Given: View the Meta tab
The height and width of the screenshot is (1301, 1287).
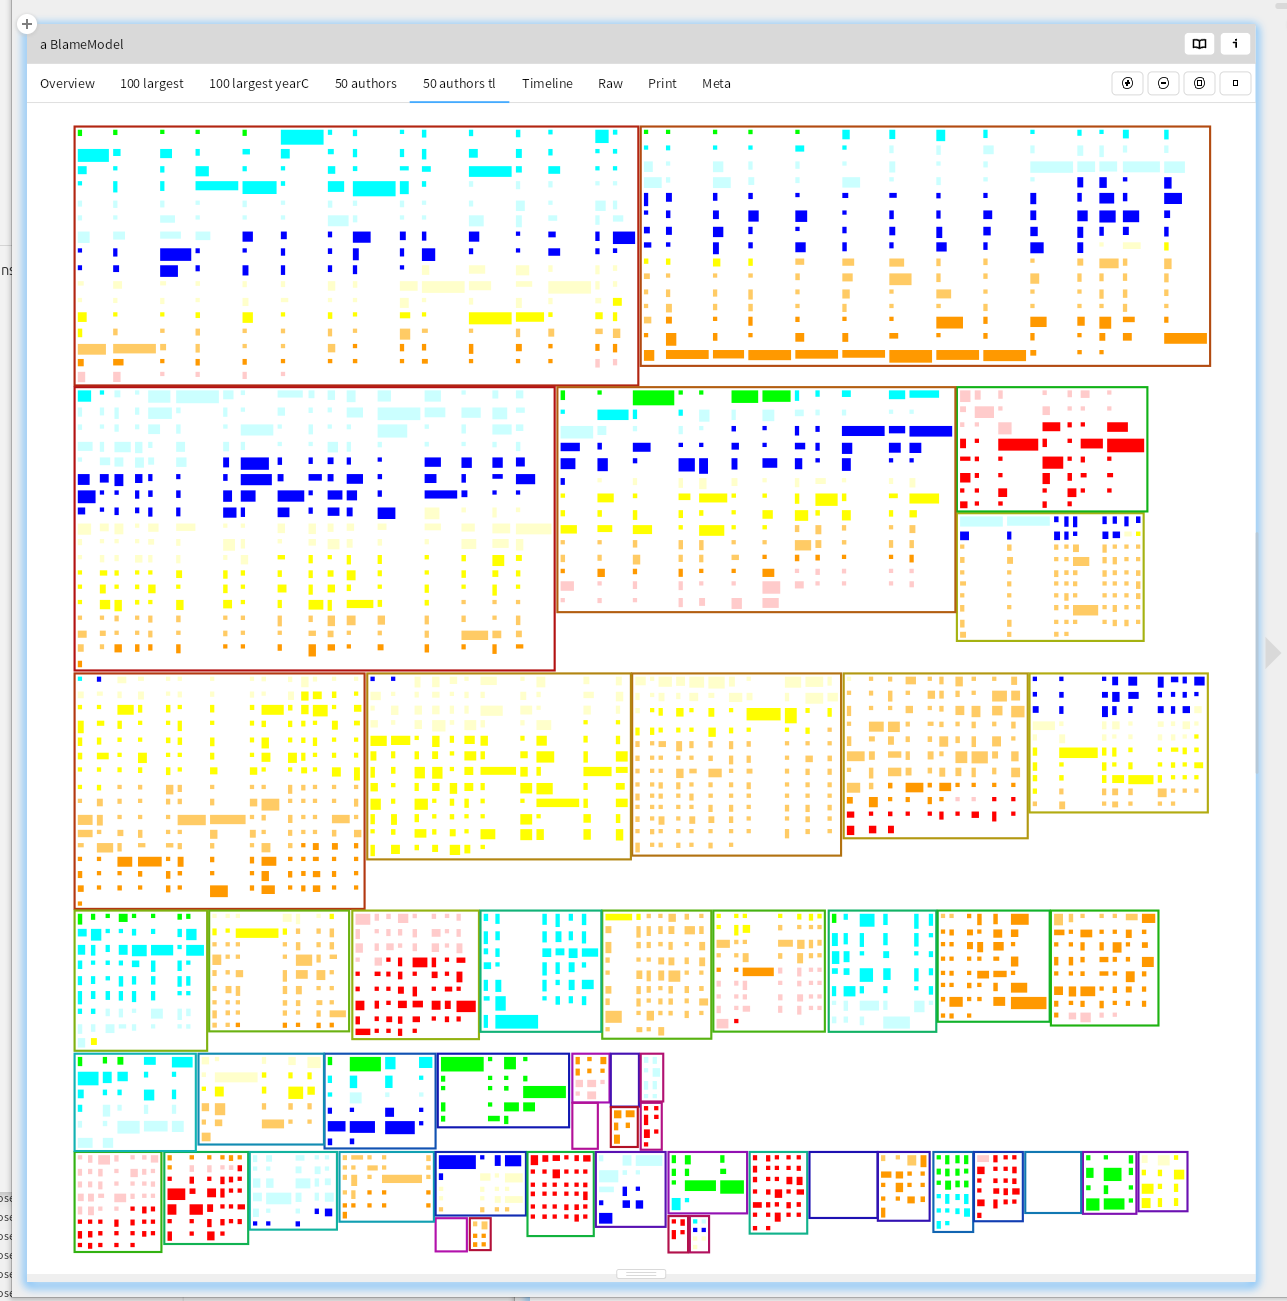Looking at the screenshot, I should coord(716,84).
